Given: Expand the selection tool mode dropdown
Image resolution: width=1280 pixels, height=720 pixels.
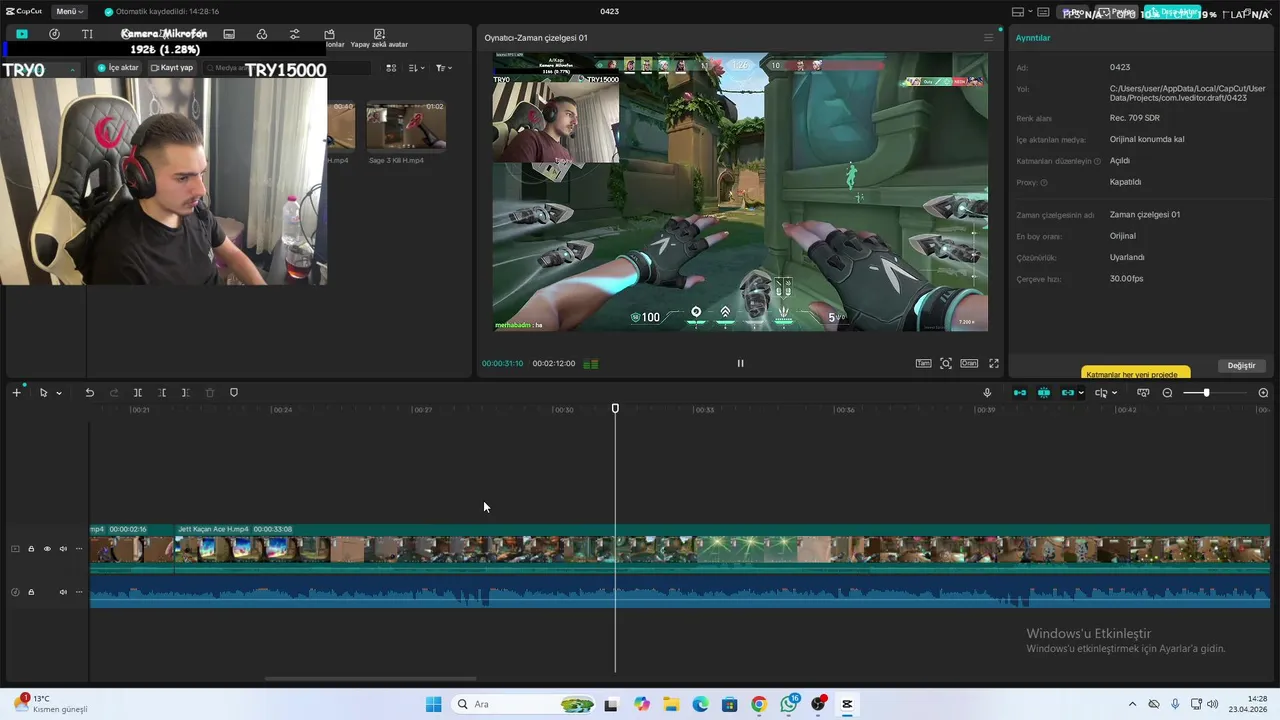Looking at the screenshot, I should click(59, 393).
